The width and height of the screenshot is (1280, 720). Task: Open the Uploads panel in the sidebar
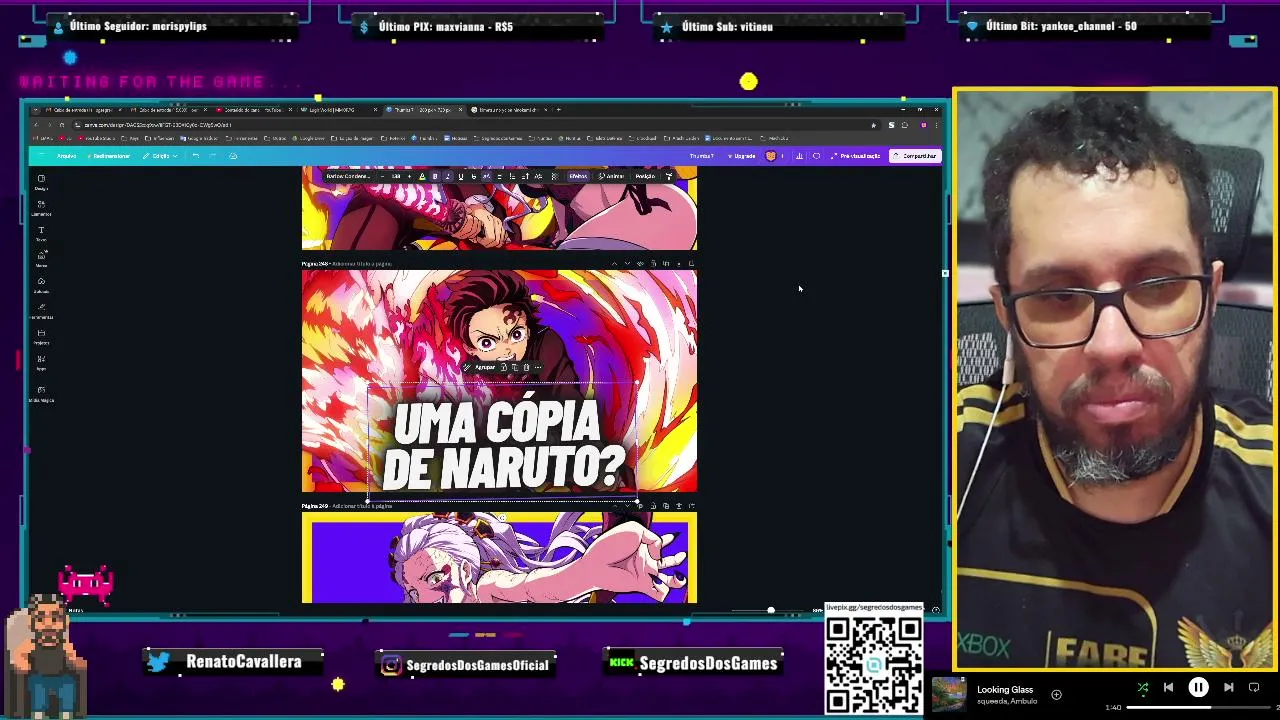41,284
